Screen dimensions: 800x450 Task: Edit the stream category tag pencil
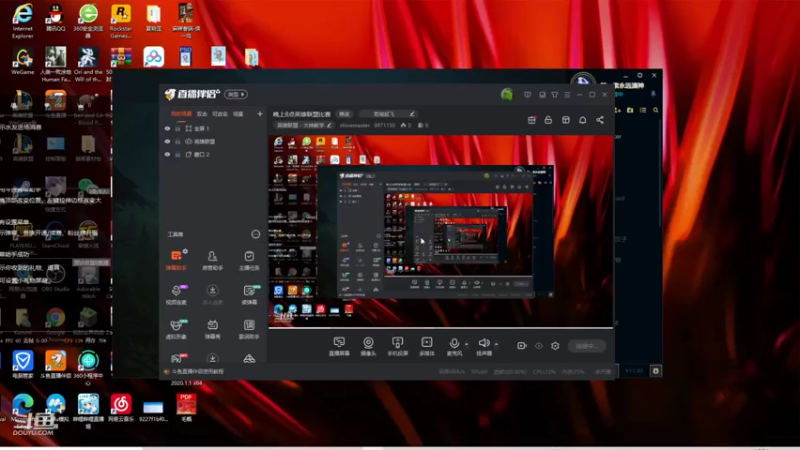tap(329, 125)
